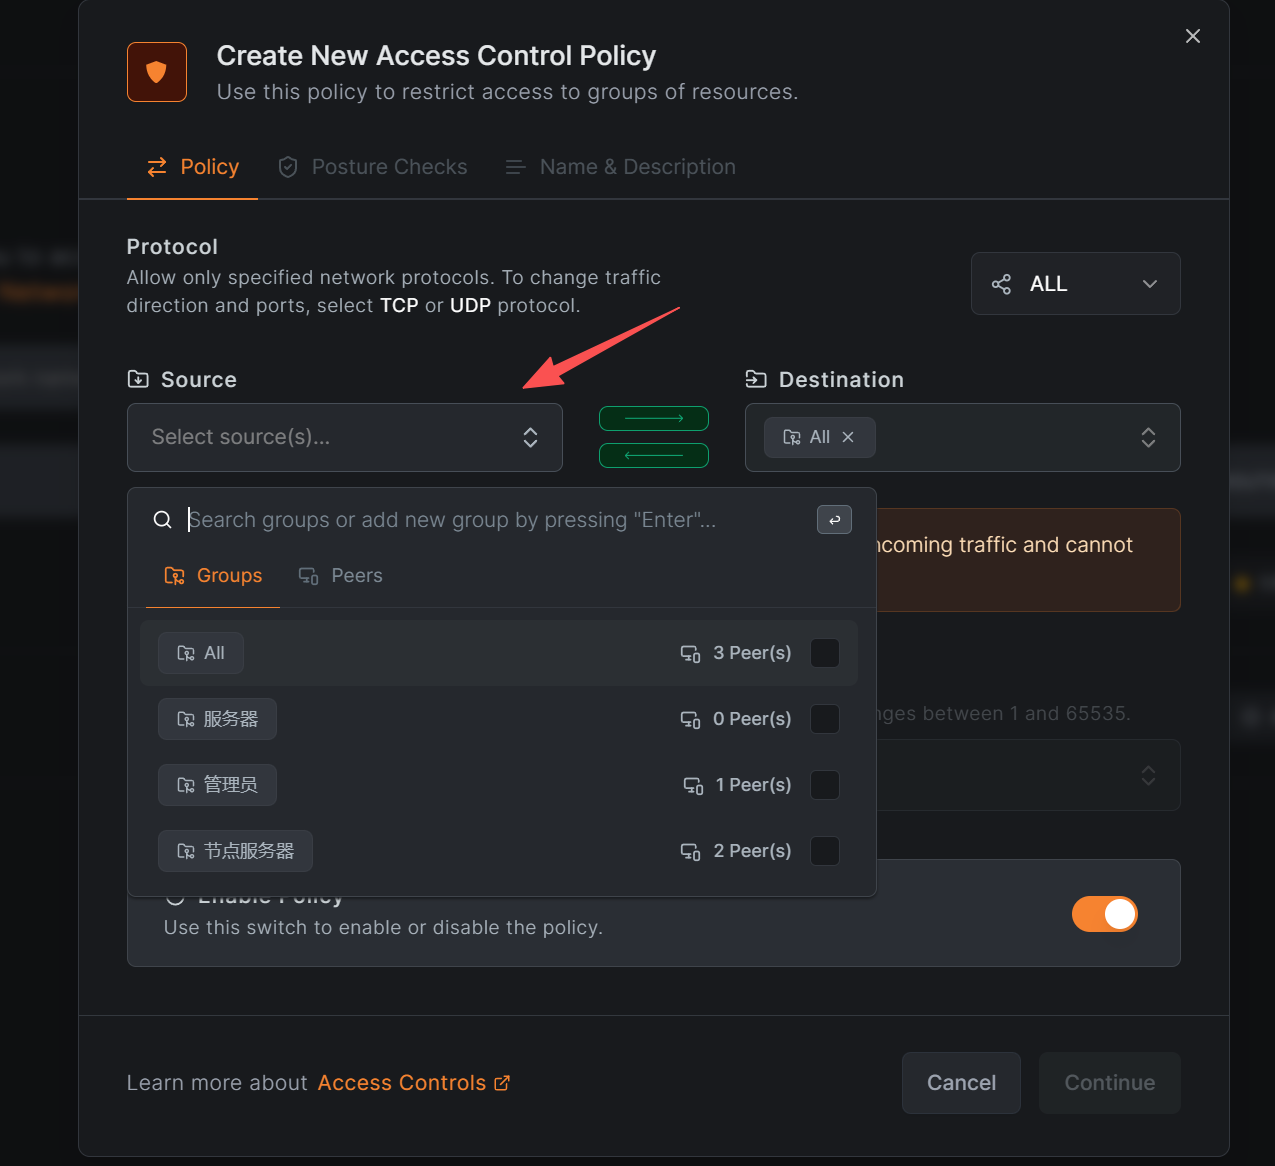Disable the Enable Policy switch

[1104, 914]
